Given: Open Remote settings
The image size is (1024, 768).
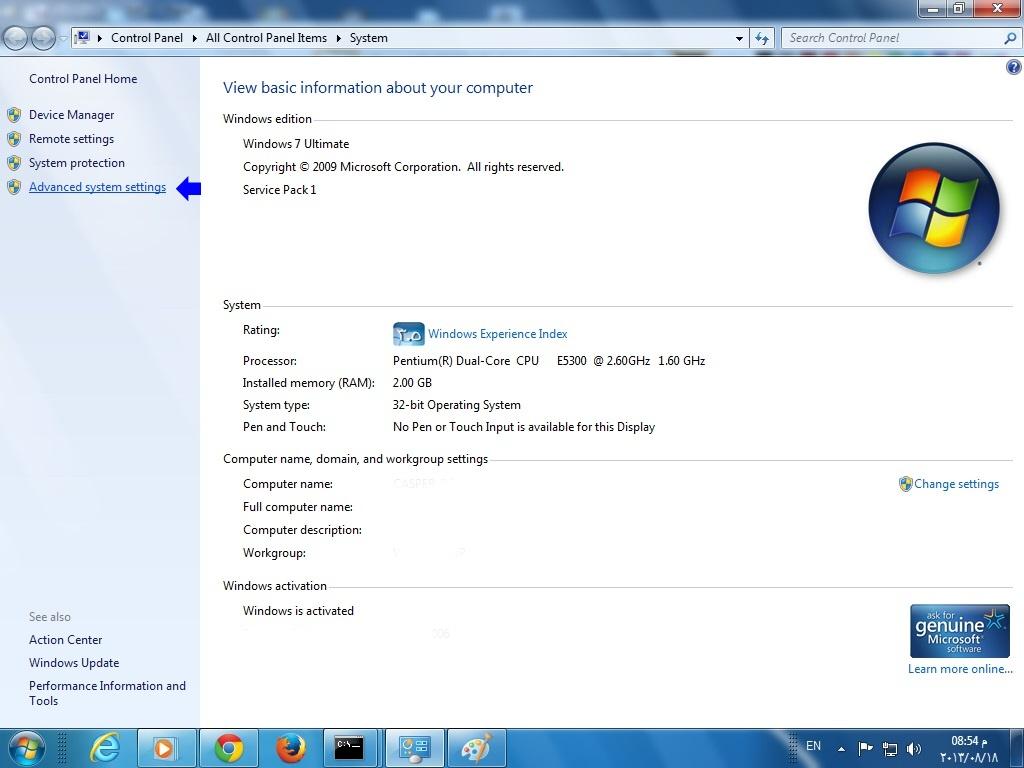Looking at the screenshot, I should [71, 139].
